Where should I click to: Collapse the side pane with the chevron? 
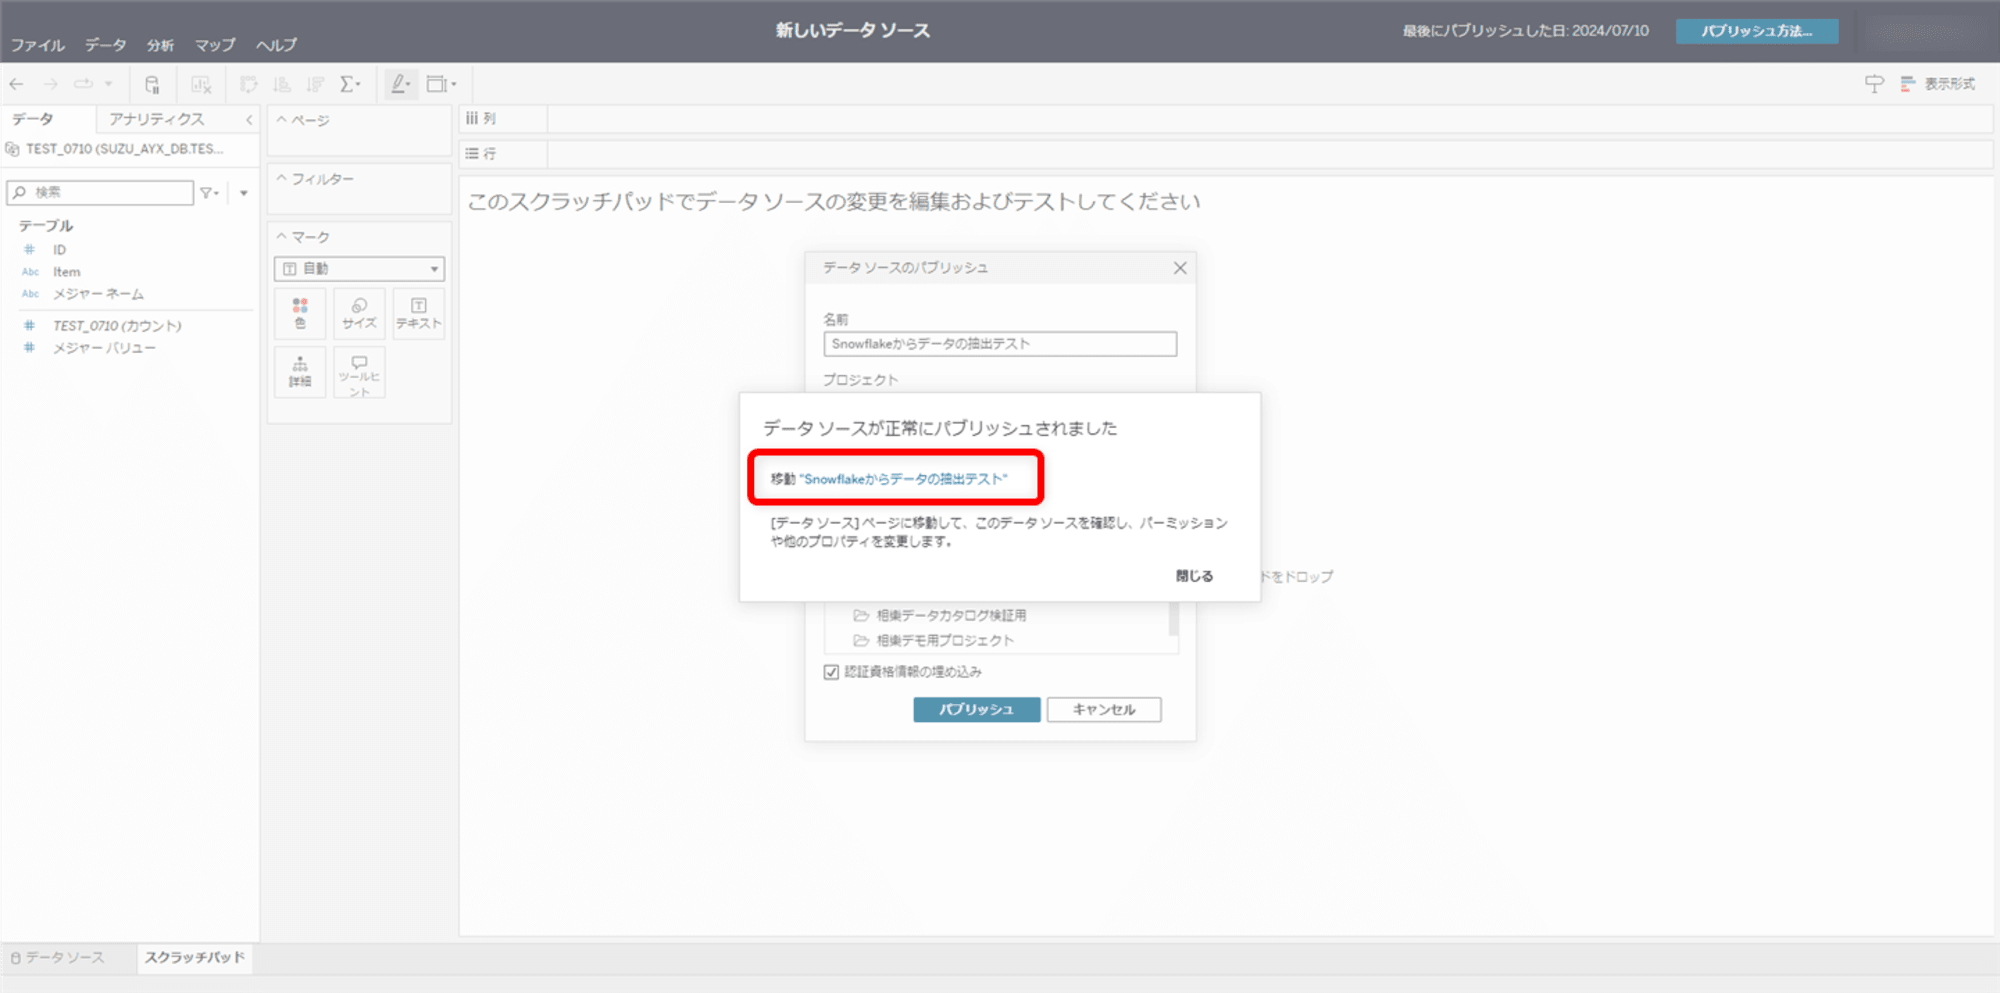point(249,120)
